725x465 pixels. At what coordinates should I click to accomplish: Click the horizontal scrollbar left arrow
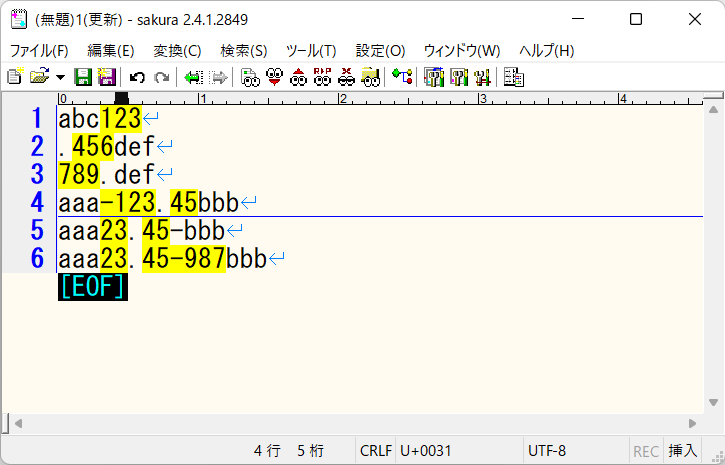click(18, 423)
